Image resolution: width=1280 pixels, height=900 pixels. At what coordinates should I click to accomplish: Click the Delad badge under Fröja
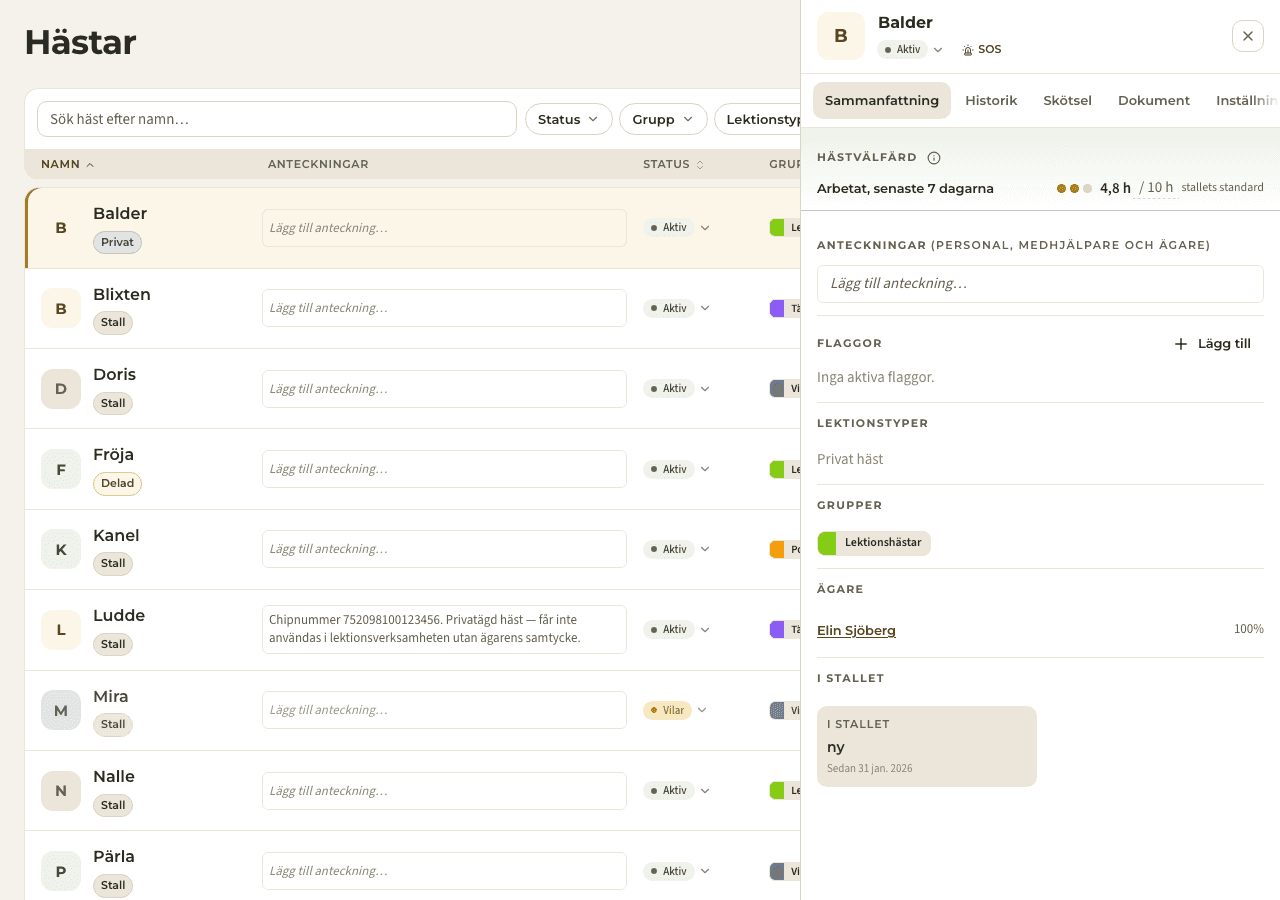tap(117, 484)
